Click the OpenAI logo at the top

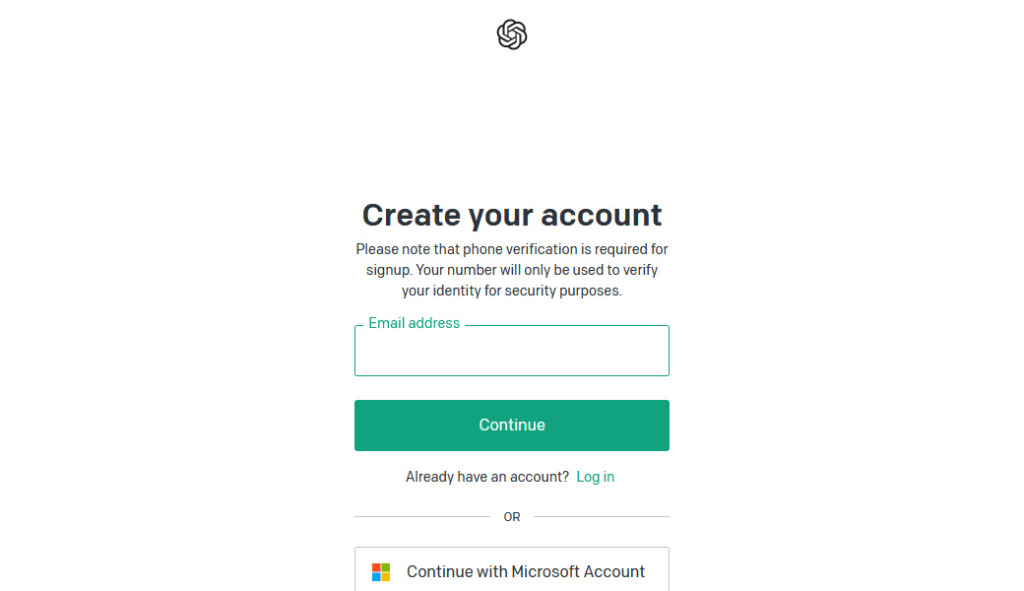tap(512, 35)
